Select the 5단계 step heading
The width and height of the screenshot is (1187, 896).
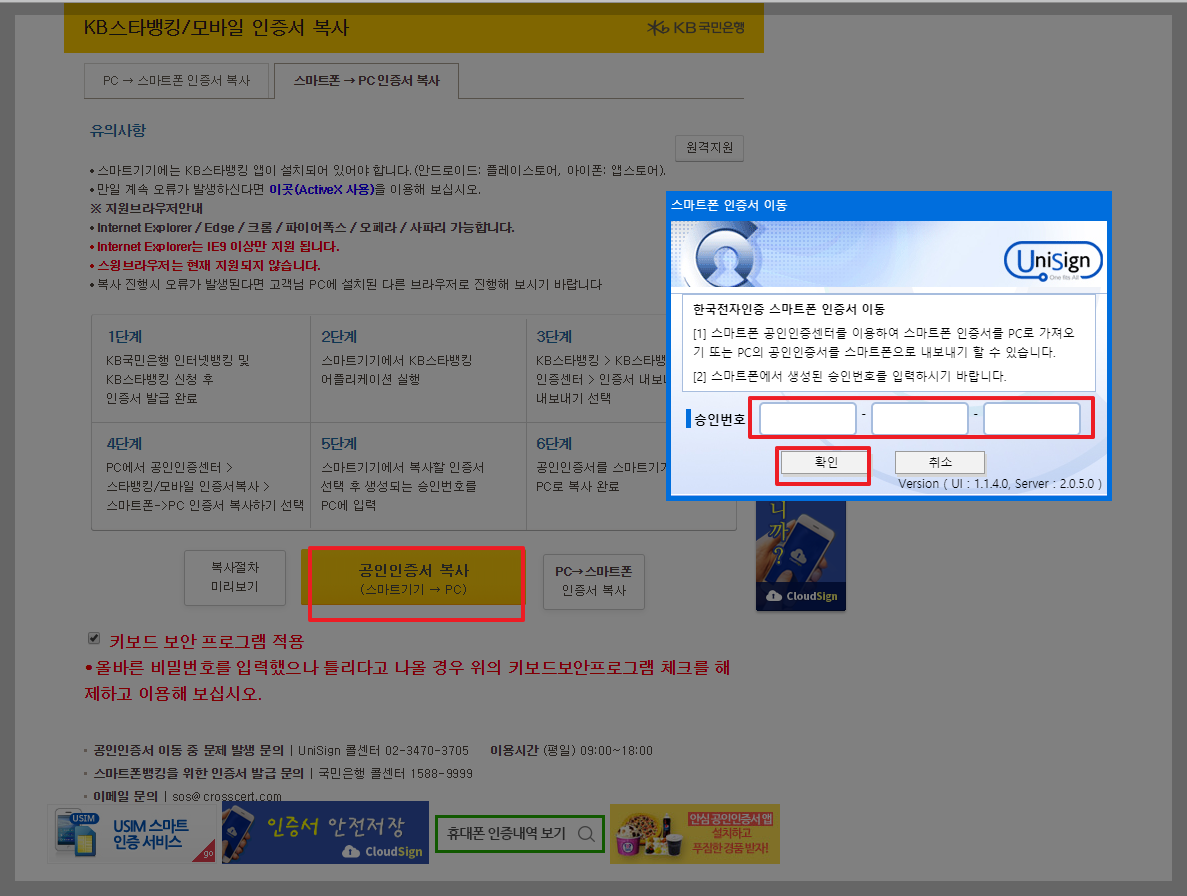(x=339, y=443)
